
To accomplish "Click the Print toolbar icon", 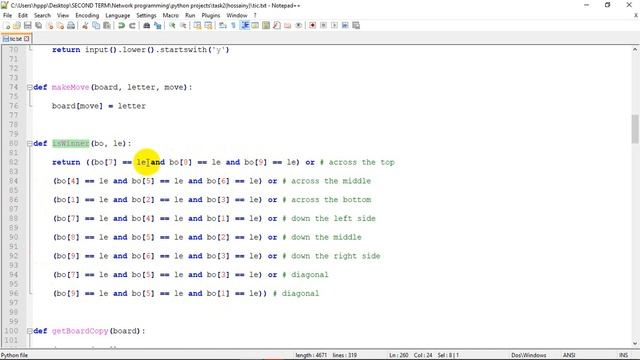I will [x=71, y=25].
